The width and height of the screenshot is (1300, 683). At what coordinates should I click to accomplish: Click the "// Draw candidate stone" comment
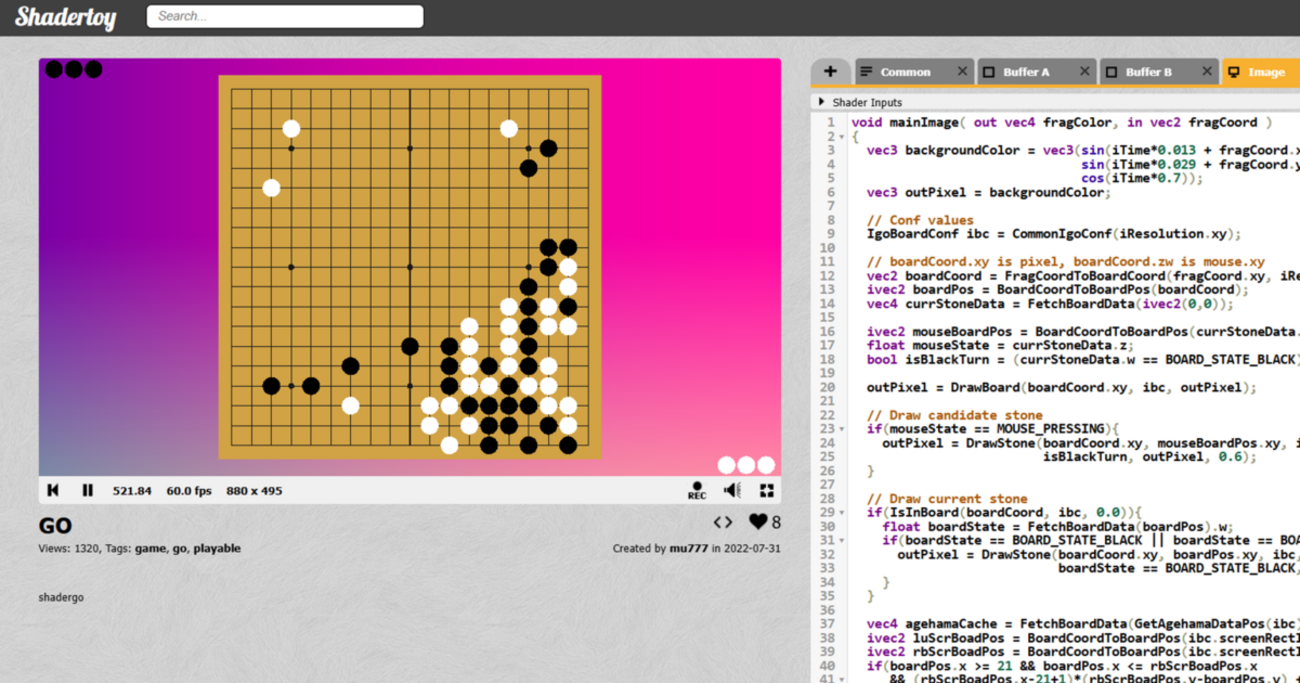pos(954,415)
